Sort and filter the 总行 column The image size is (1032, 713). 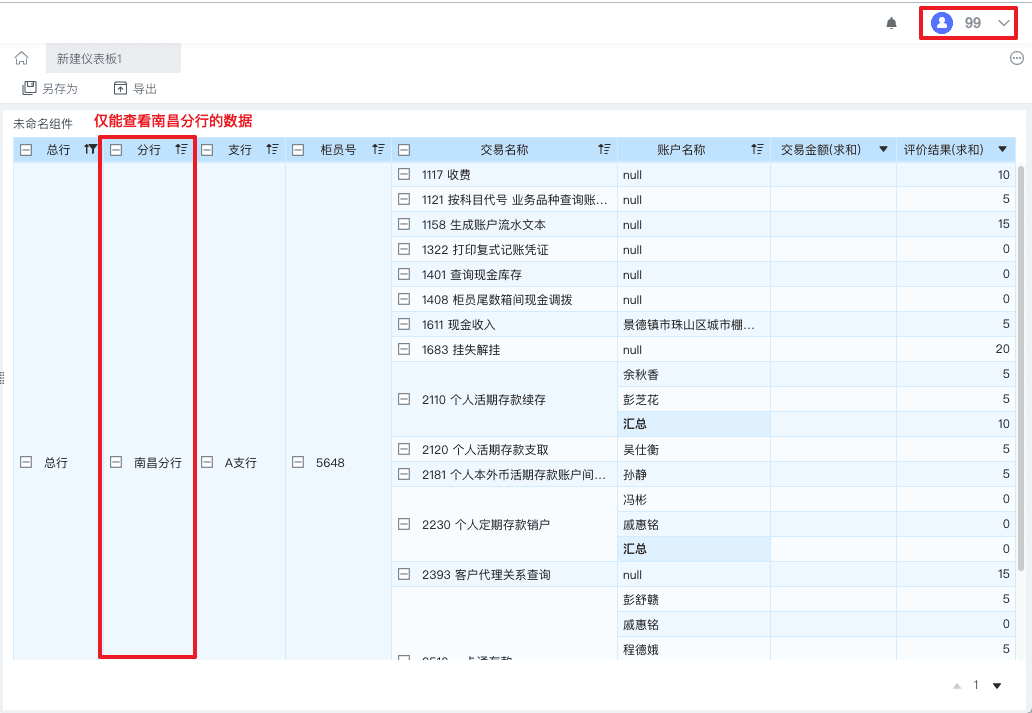coord(91,149)
